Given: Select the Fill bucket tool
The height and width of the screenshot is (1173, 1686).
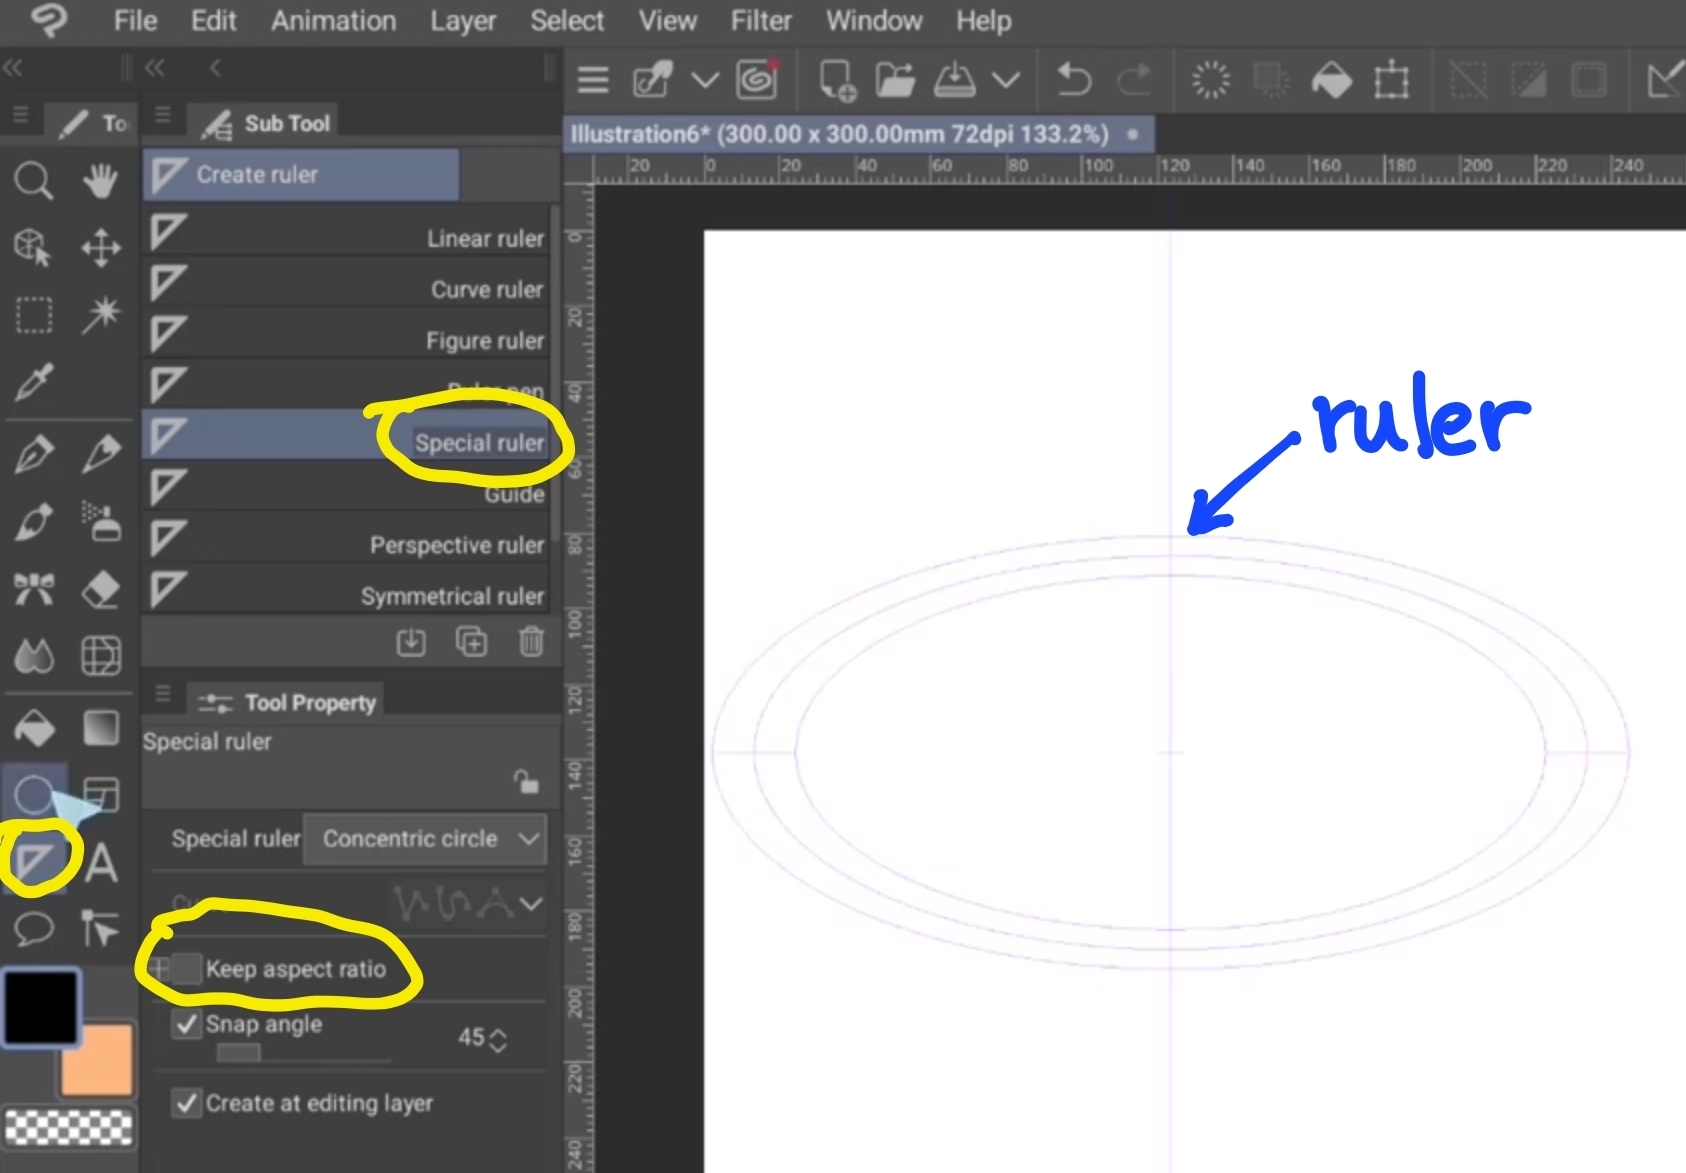Looking at the screenshot, I should tap(34, 728).
